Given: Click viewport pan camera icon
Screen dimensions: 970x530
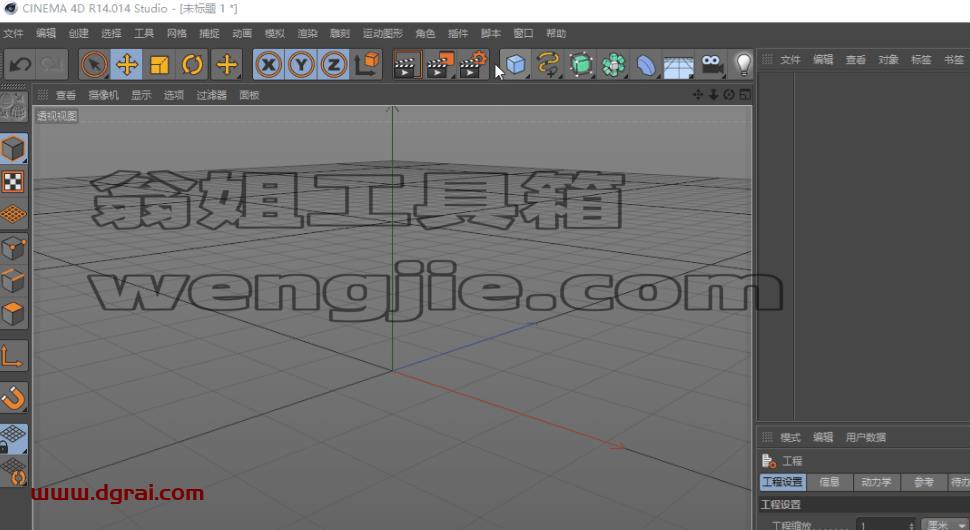Looking at the screenshot, I should click(x=698, y=95).
